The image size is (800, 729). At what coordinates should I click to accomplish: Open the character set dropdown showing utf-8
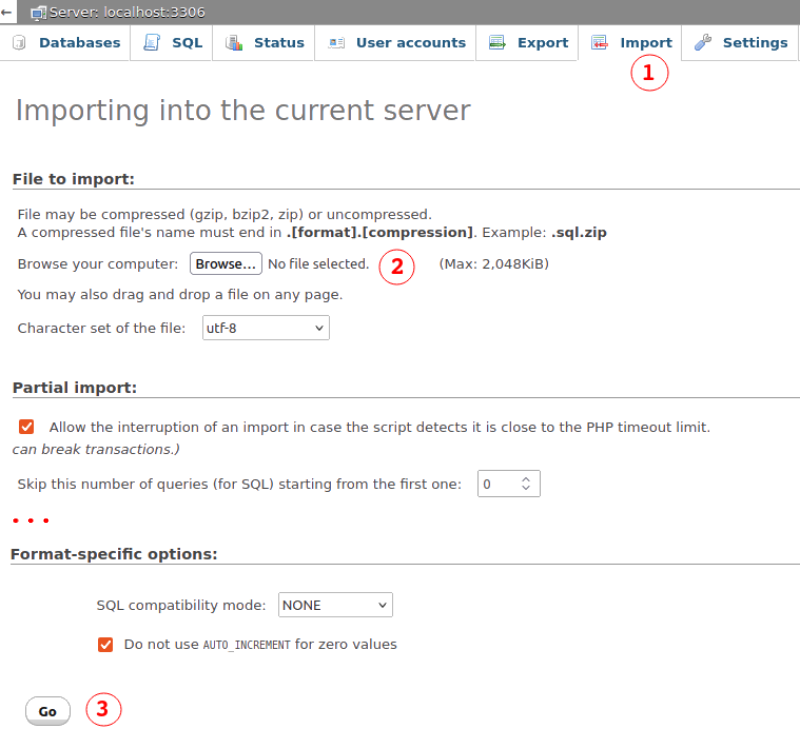click(x=265, y=327)
